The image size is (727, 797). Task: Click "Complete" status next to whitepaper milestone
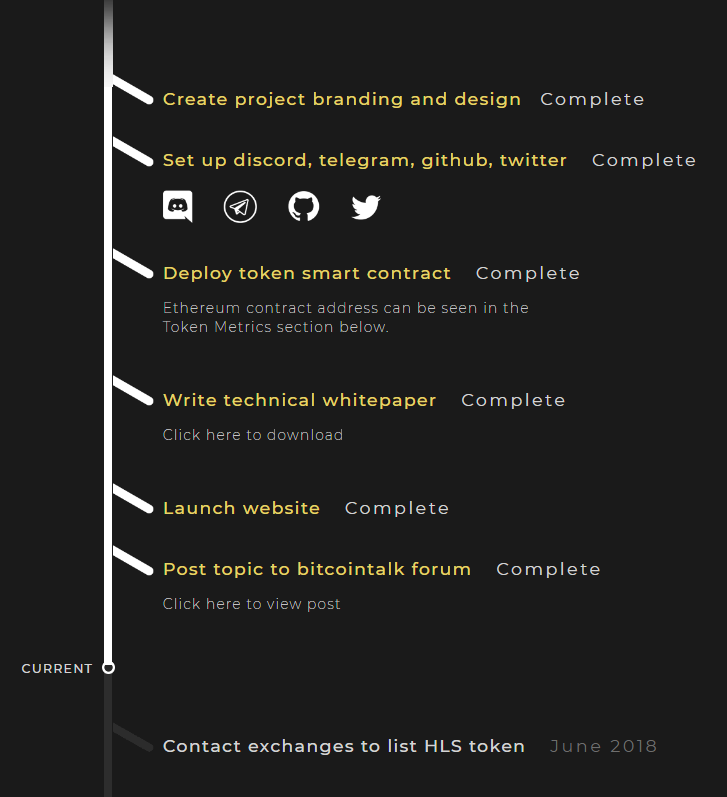tap(513, 400)
